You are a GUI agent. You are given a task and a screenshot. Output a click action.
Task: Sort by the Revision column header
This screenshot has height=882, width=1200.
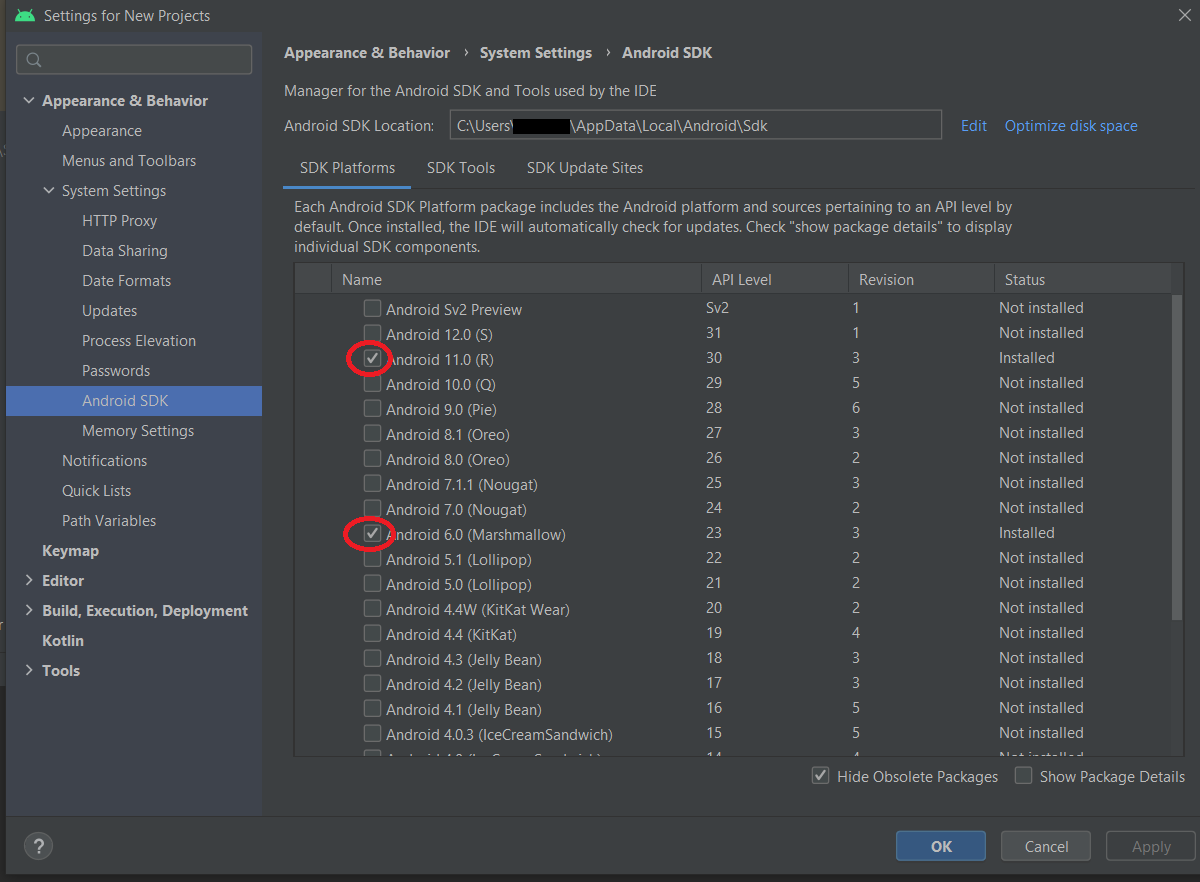click(921, 279)
